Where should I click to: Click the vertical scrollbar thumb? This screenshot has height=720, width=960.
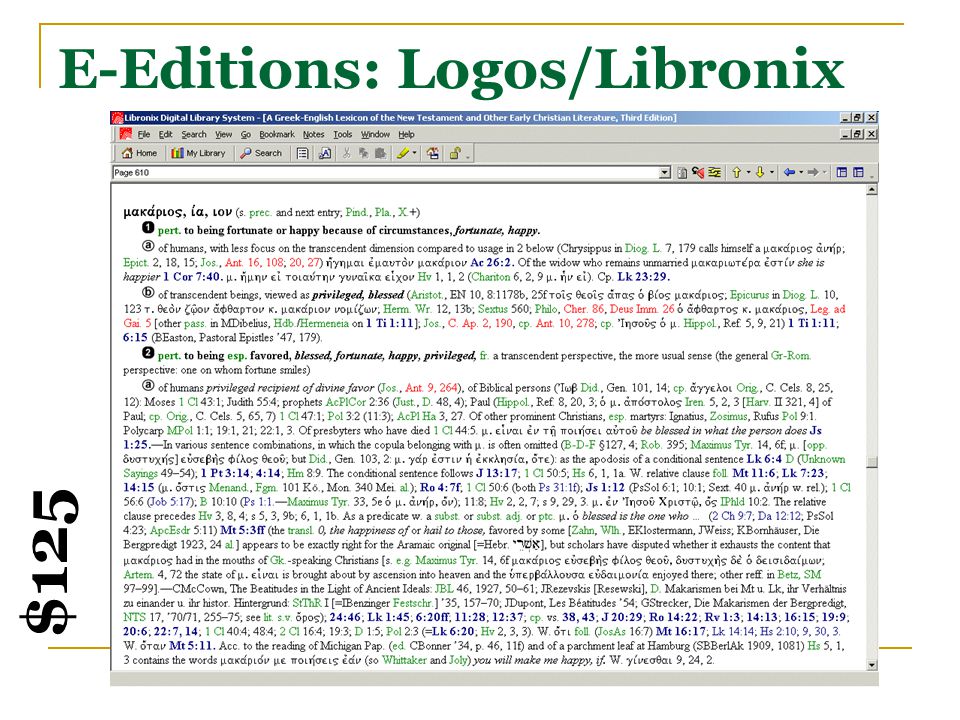[x=872, y=462]
